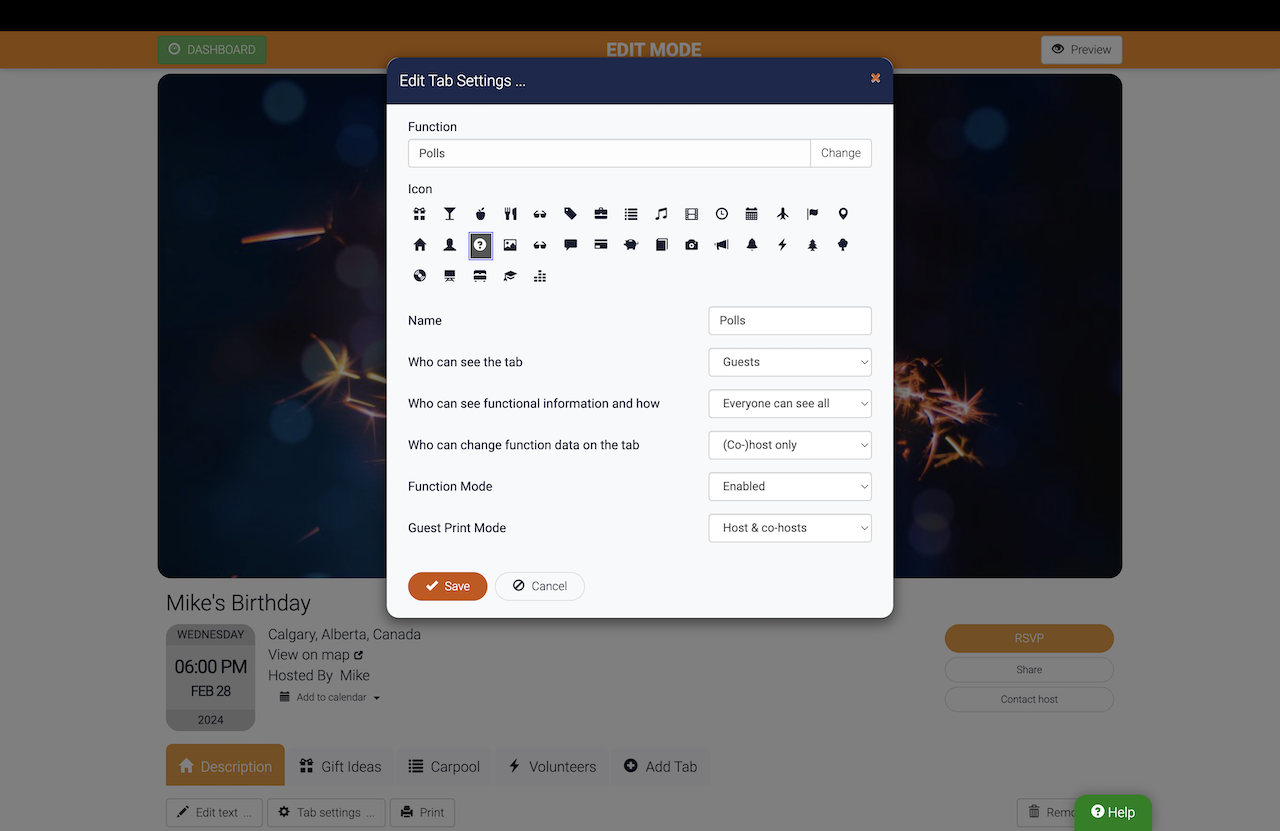Save the tab settings
1280x831 pixels.
click(447, 586)
